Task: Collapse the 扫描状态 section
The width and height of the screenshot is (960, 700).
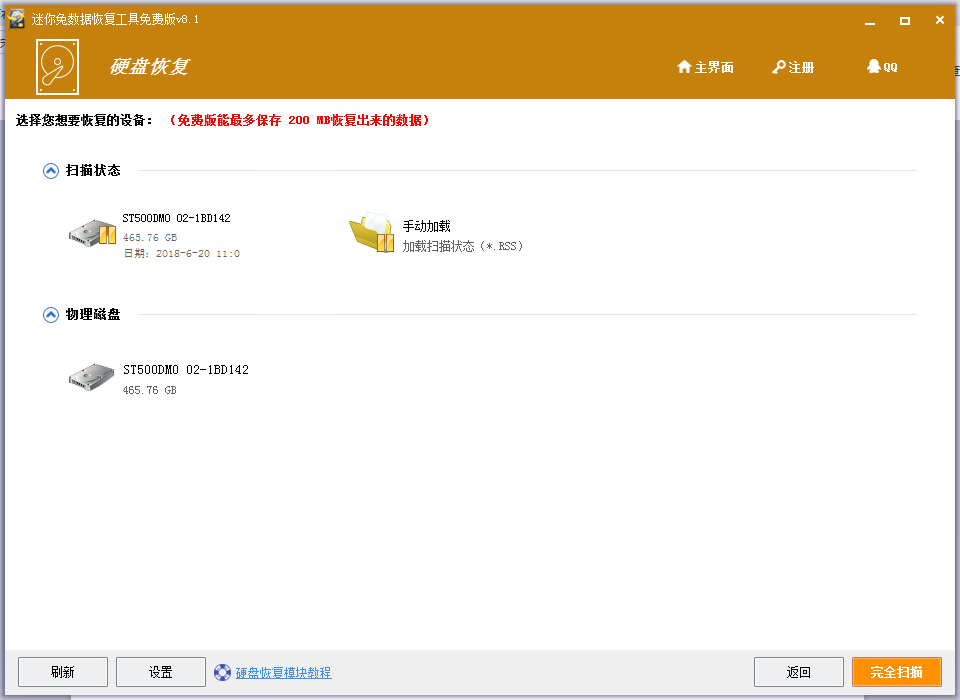Action: (x=51, y=171)
